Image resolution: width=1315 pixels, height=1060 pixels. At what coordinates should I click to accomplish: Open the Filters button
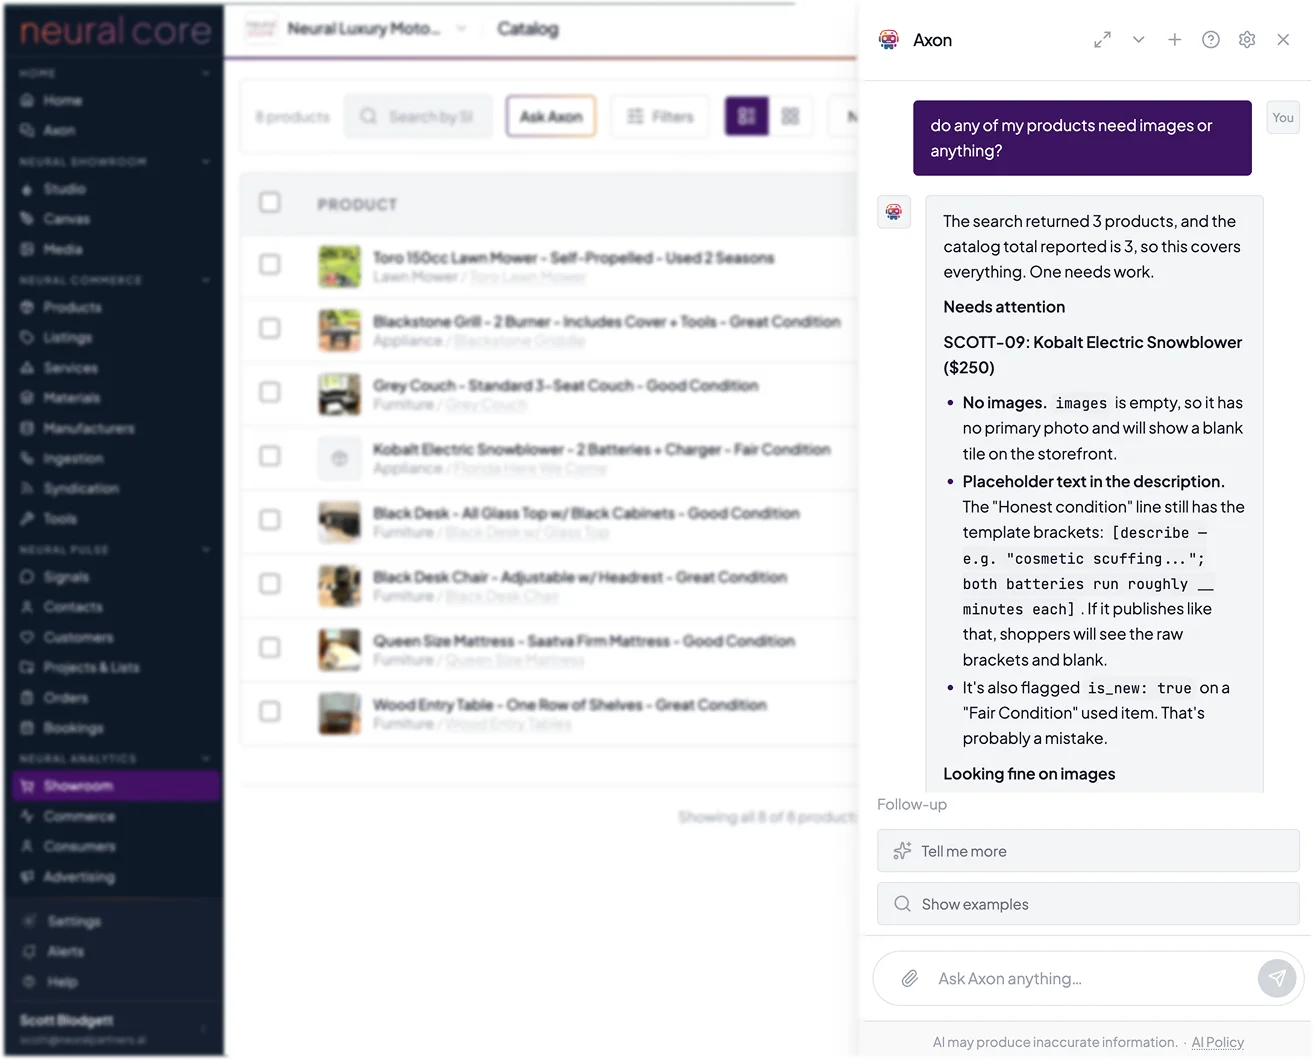660,116
